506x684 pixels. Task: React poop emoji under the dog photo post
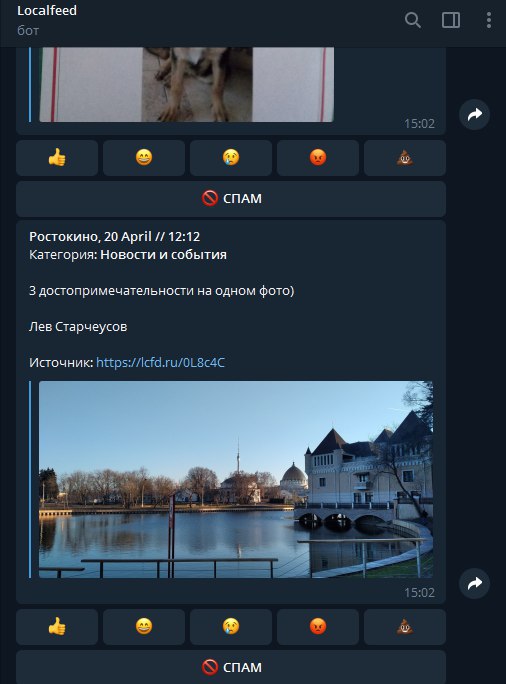(x=405, y=158)
